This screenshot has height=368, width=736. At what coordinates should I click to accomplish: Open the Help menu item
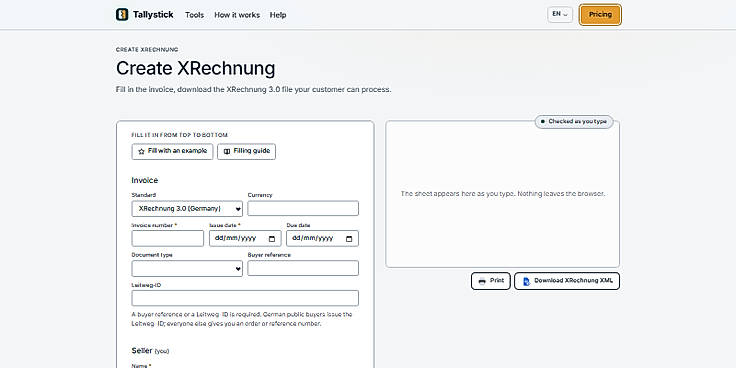pos(278,15)
